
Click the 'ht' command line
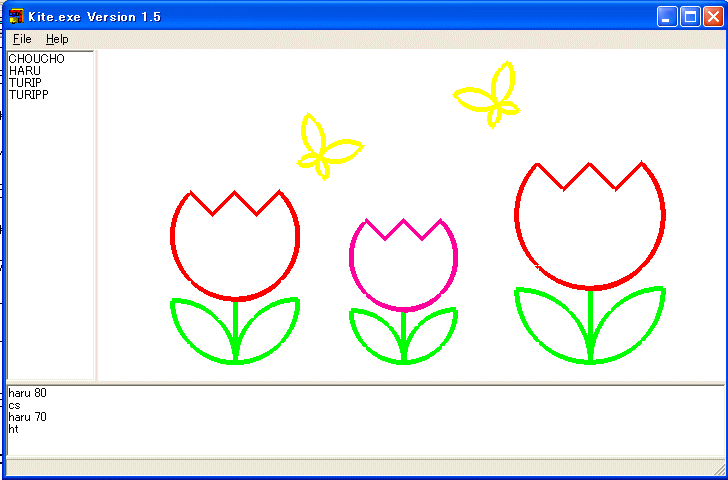(x=13, y=429)
